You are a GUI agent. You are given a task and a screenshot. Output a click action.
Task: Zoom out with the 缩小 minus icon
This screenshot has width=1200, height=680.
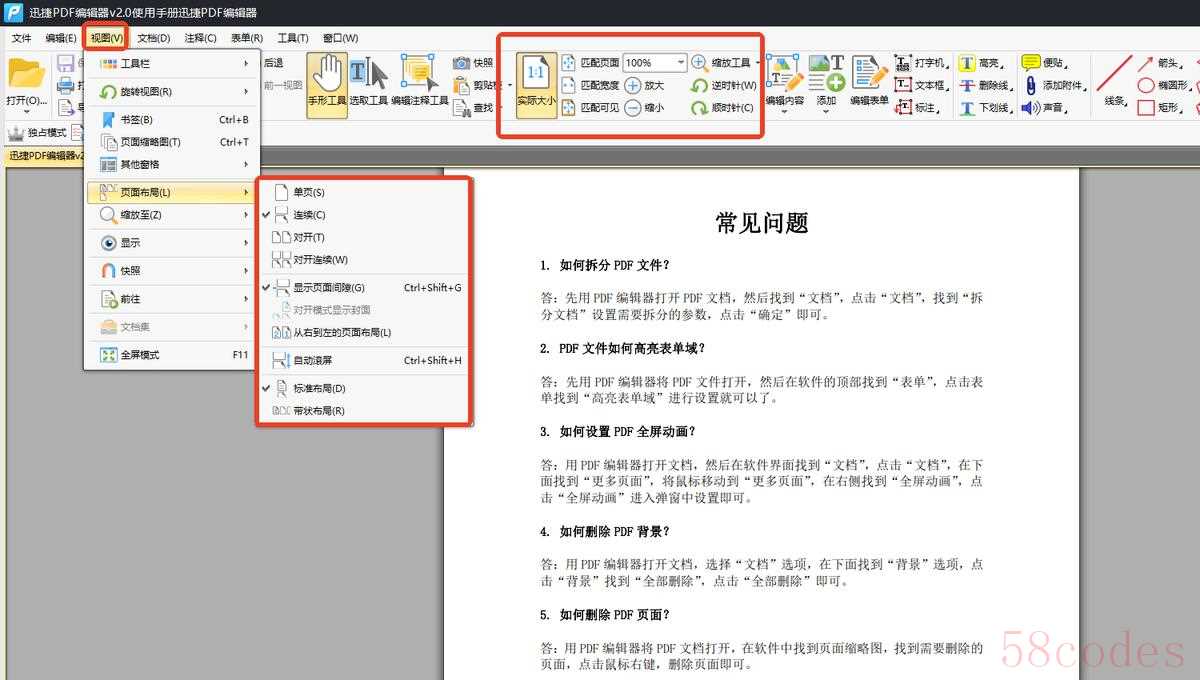(632, 107)
